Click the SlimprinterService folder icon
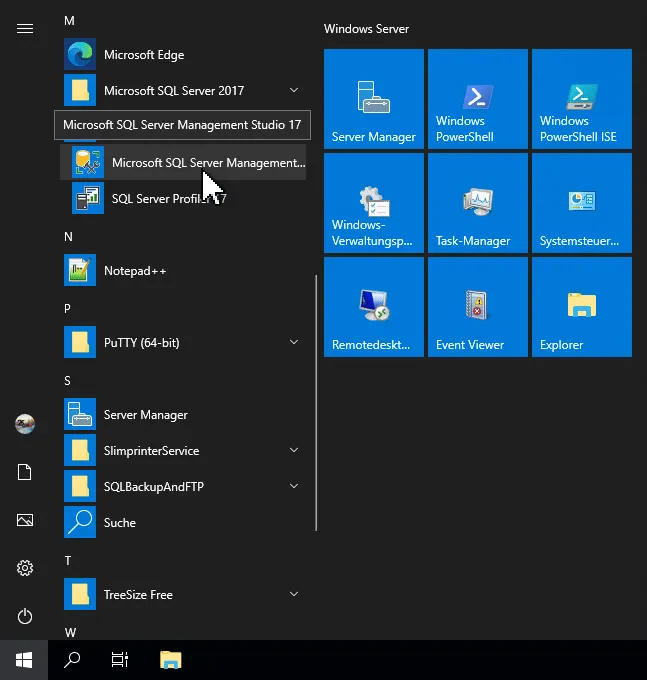647x680 pixels. point(80,450)
